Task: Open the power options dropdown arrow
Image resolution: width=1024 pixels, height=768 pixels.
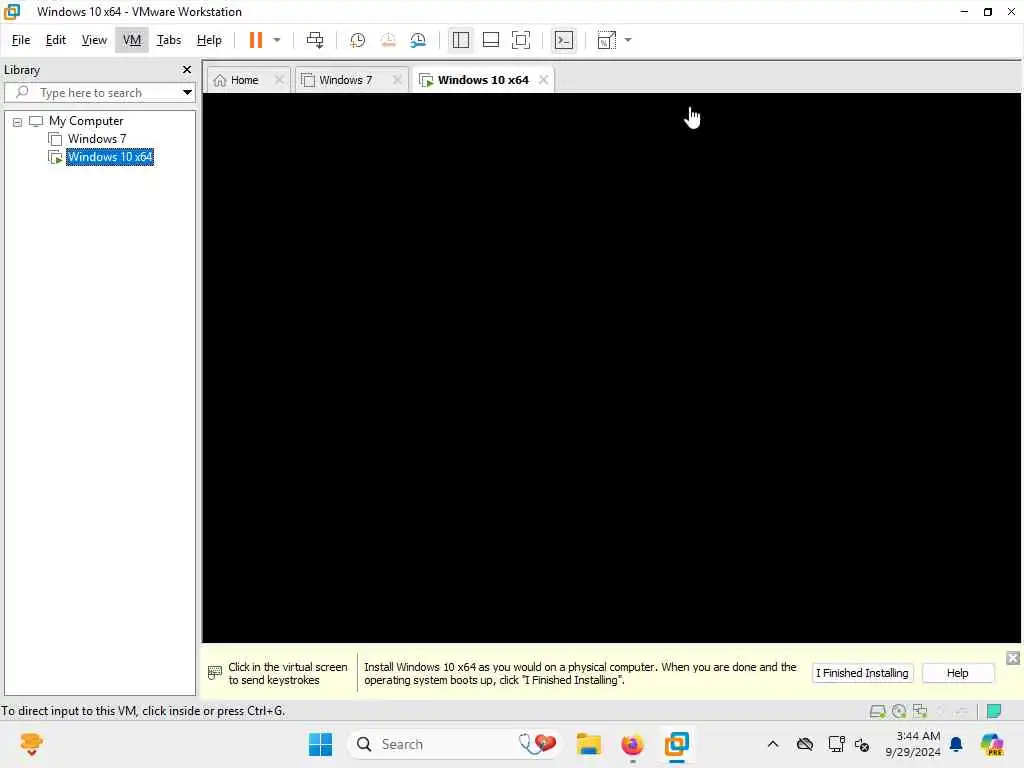Action: 277,40
